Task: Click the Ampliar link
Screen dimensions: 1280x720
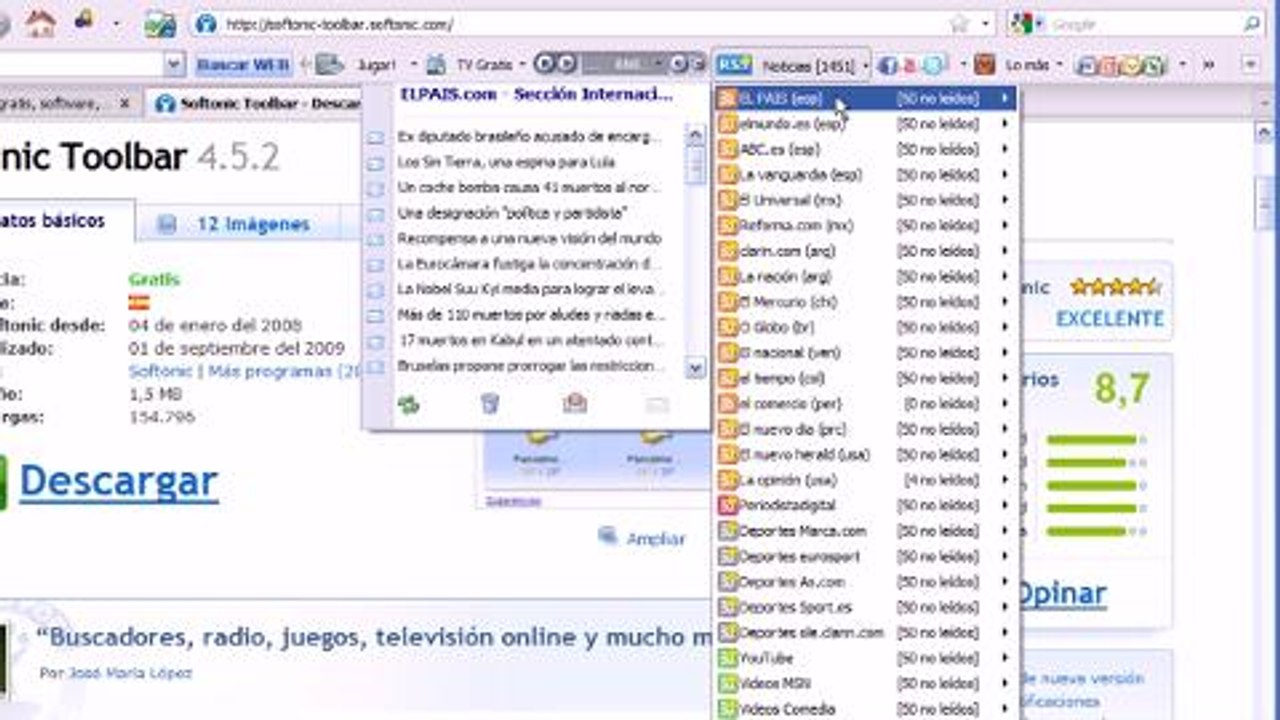Action: point(655,539)
